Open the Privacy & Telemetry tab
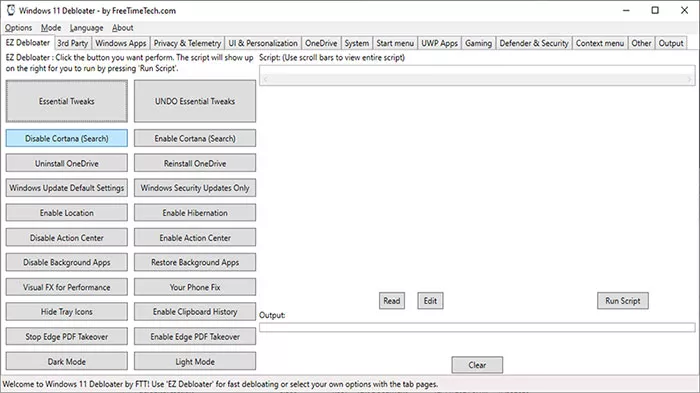The height and width of the screenshot is (393, 700). coord(188,43)
